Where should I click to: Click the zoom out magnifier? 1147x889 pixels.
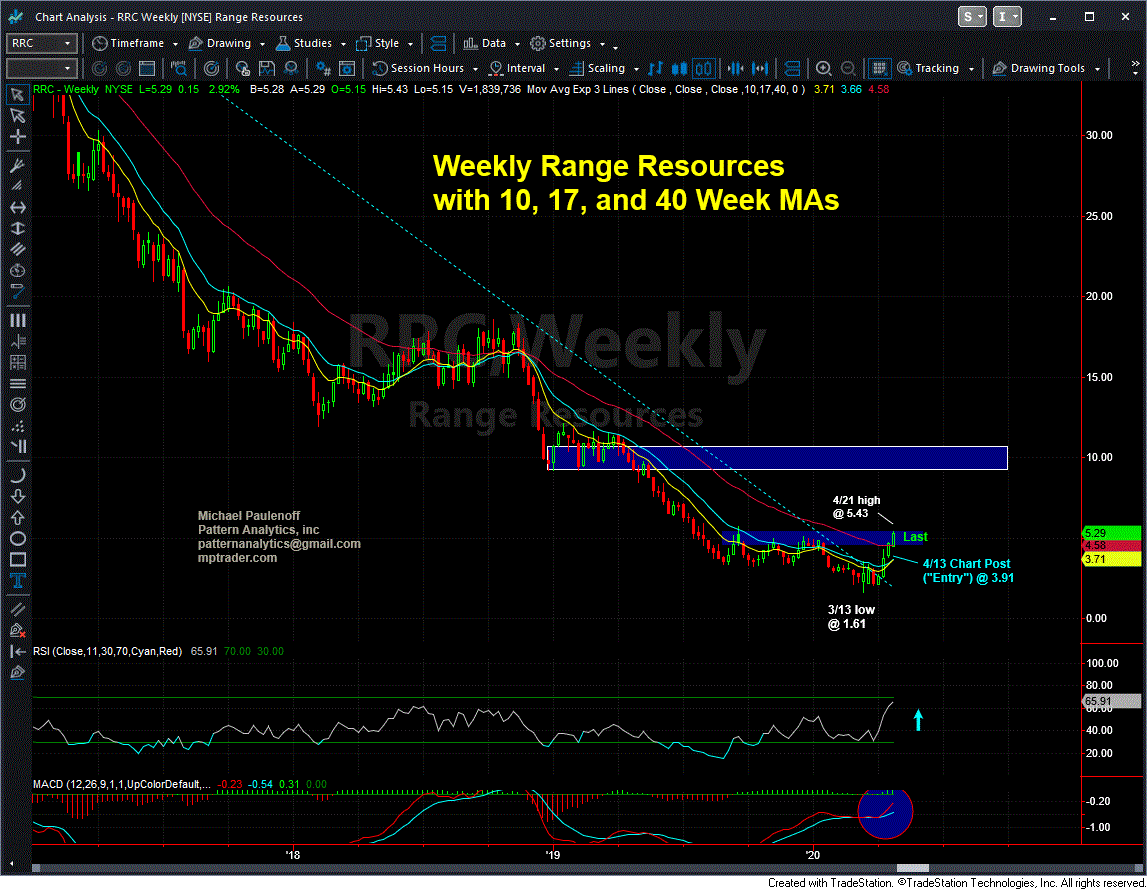pyautogui.click(x=848, y=69)
